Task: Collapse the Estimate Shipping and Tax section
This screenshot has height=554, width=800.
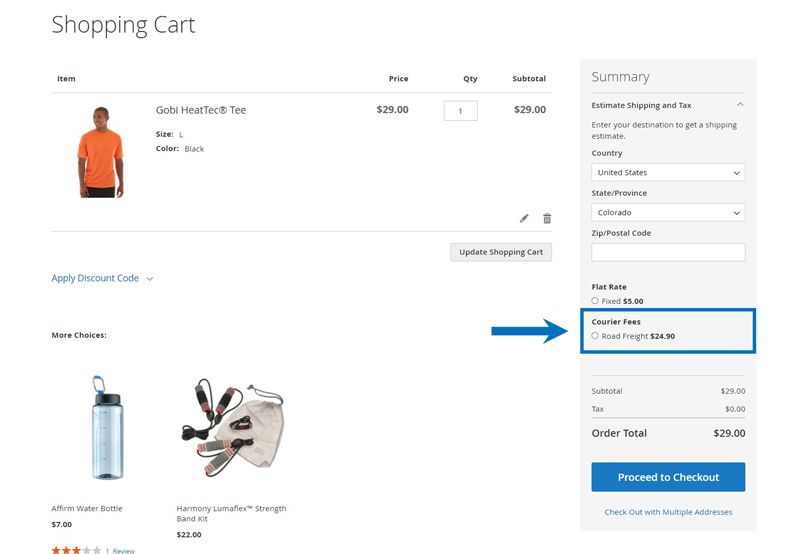Action: 739,105
